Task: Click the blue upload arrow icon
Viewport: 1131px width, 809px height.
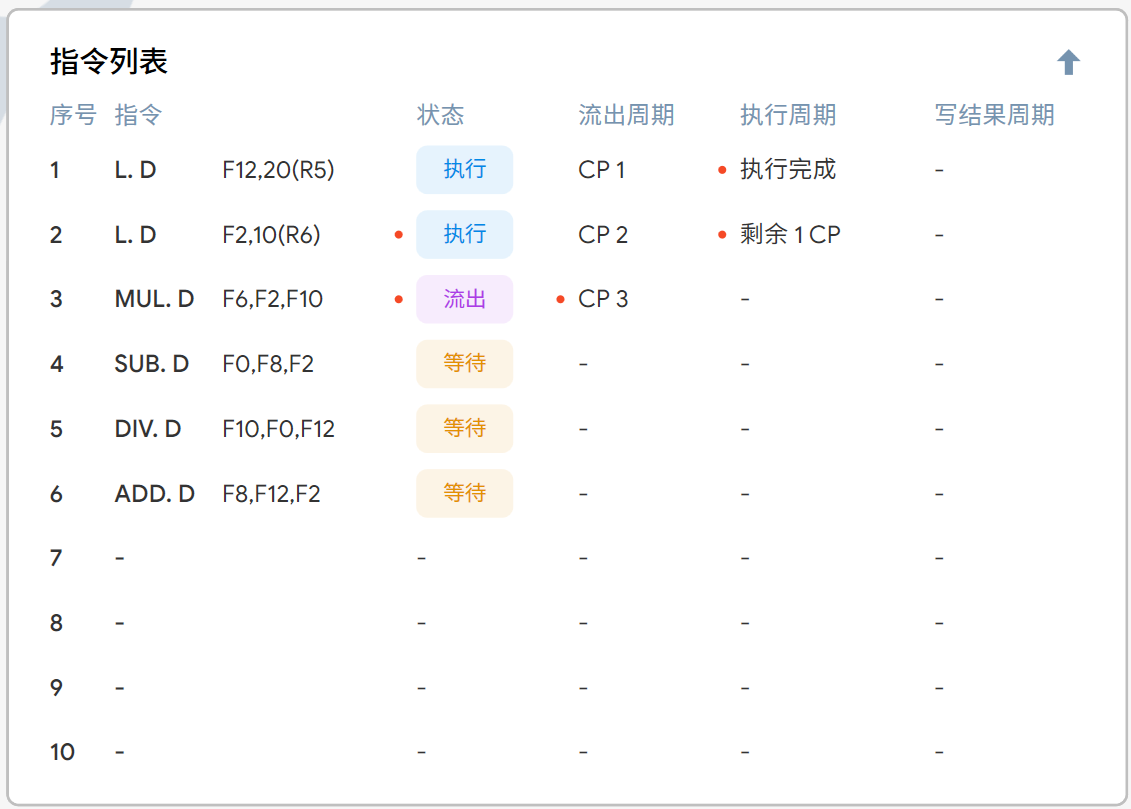Action: coord(1069,61)
